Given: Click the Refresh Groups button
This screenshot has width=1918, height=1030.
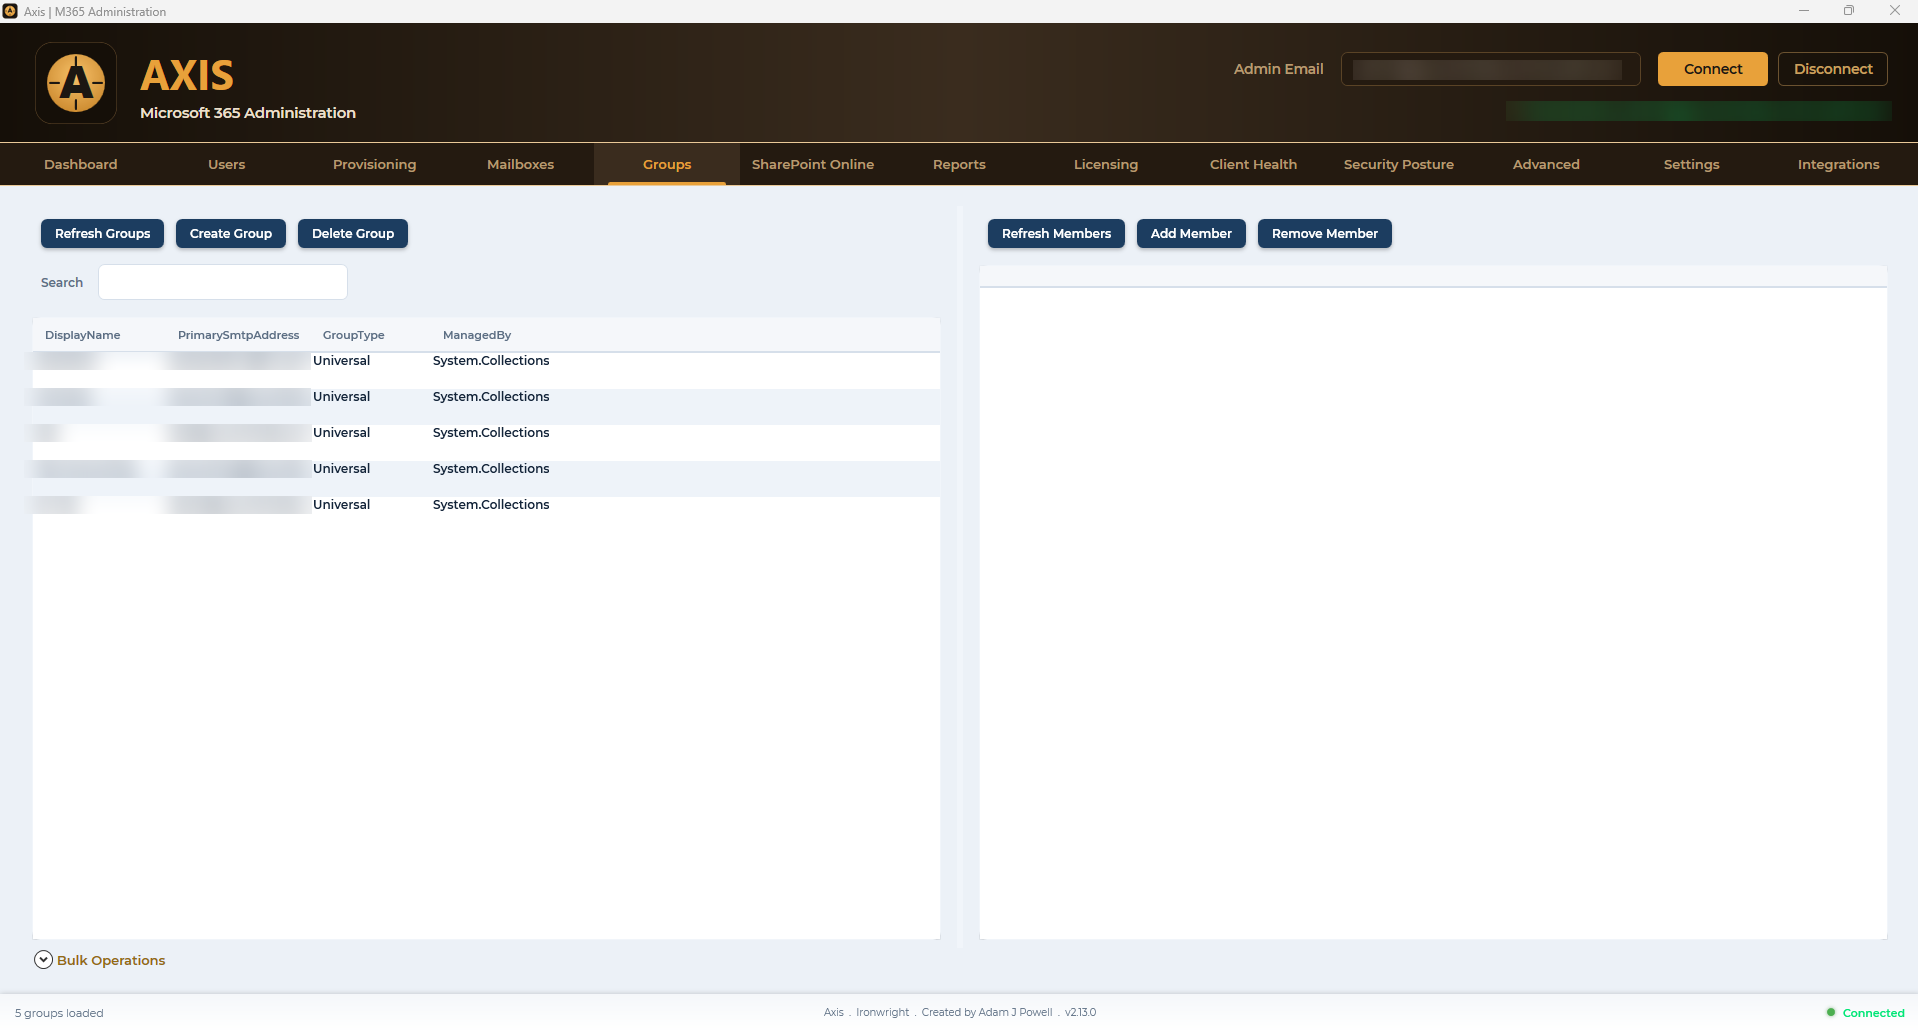Looking at the screenshot, I should [x=102, y=233].
